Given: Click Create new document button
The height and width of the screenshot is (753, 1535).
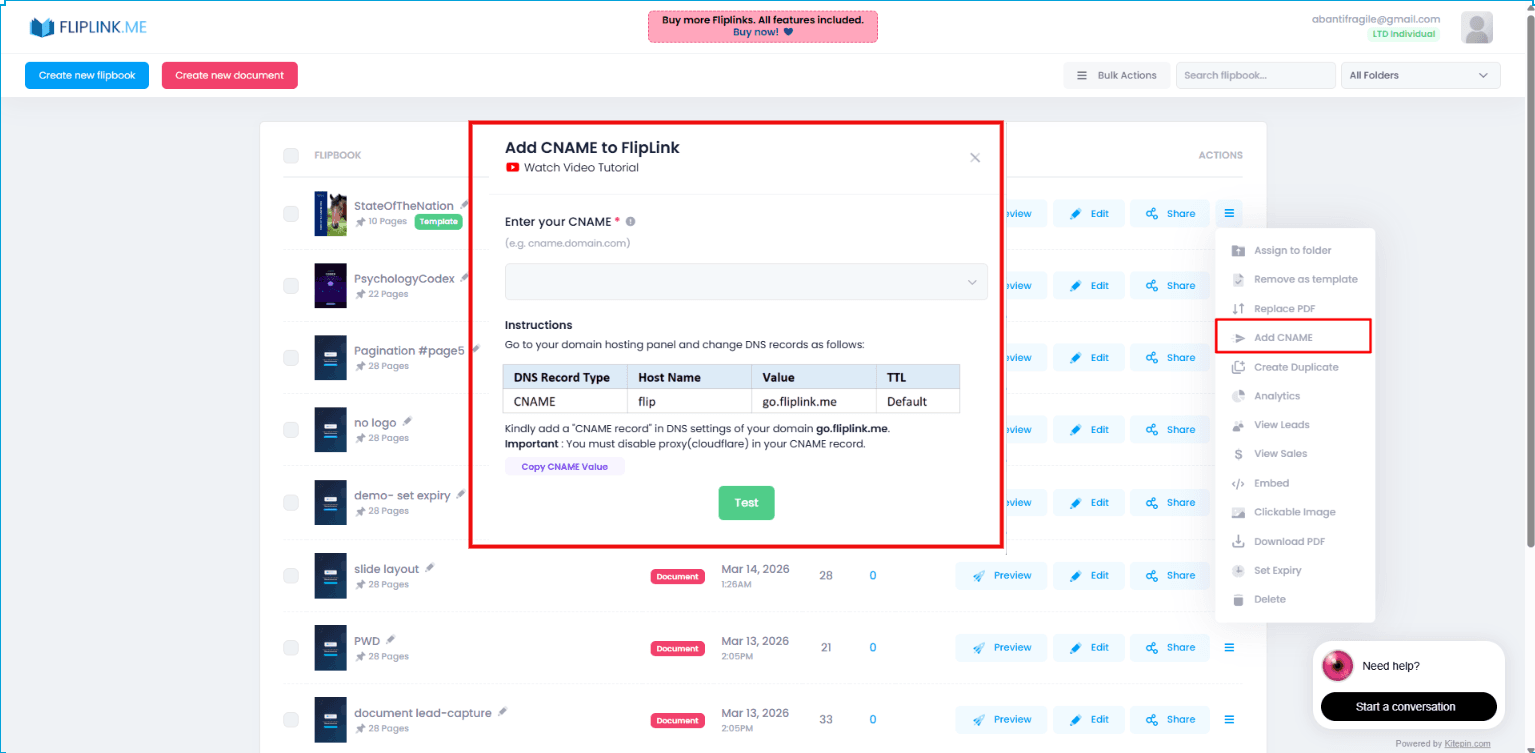Looking at the screenshot, I should [230, 75].
